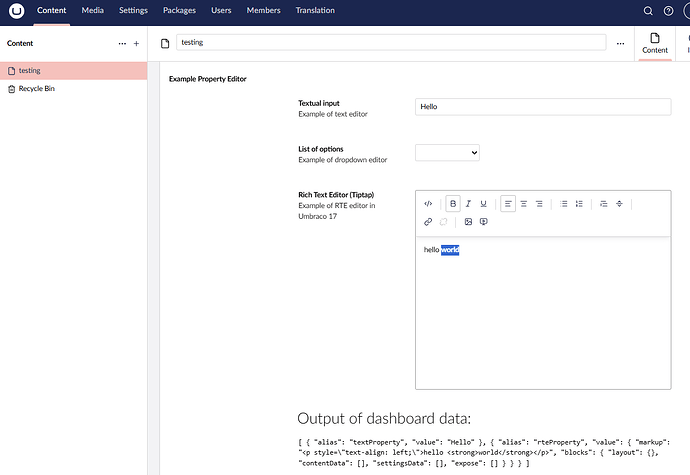Click the Textual input field containing Hello
This screenshot has width=690, height=475.
[542, 106]
